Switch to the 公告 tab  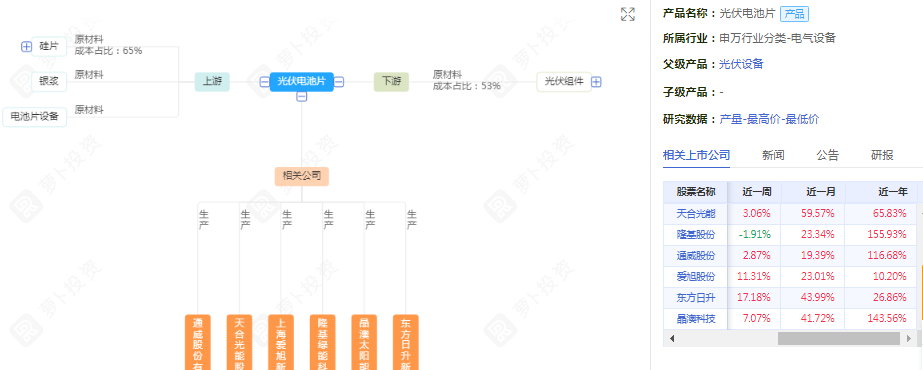click(x=827, y=155)
